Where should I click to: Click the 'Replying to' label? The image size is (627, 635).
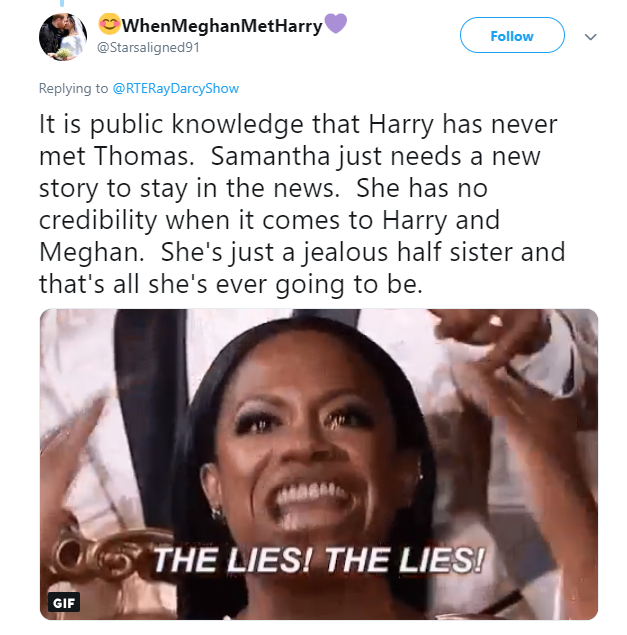(73, 88)
